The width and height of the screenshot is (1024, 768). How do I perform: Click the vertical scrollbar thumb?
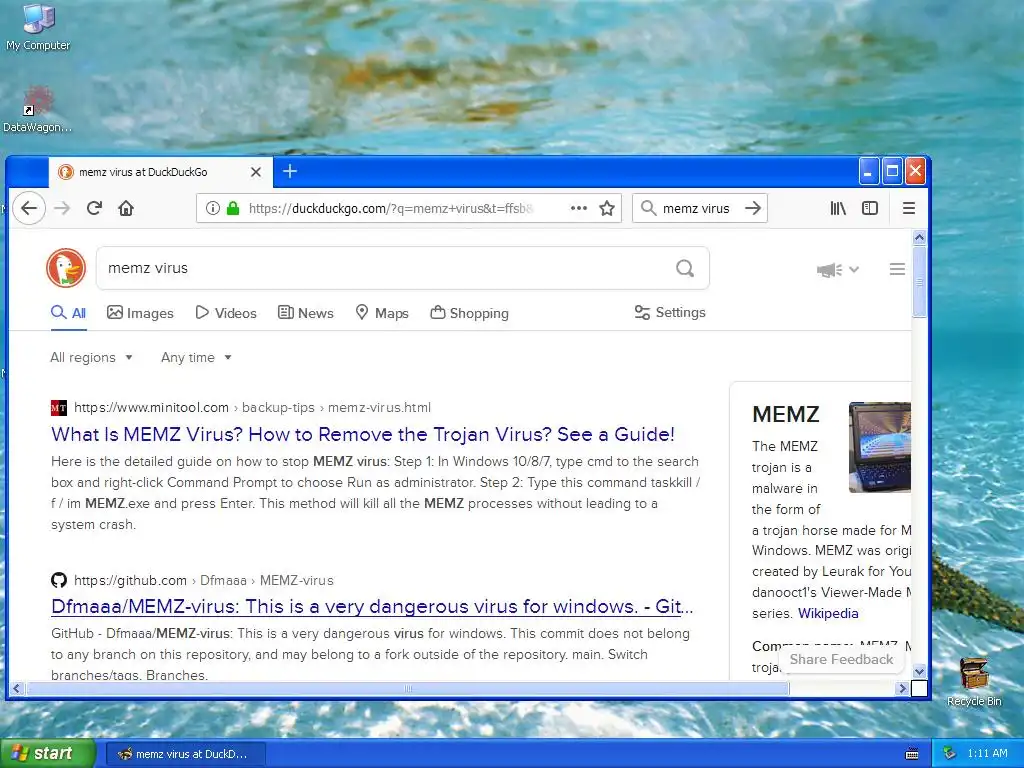pos(920,281)
